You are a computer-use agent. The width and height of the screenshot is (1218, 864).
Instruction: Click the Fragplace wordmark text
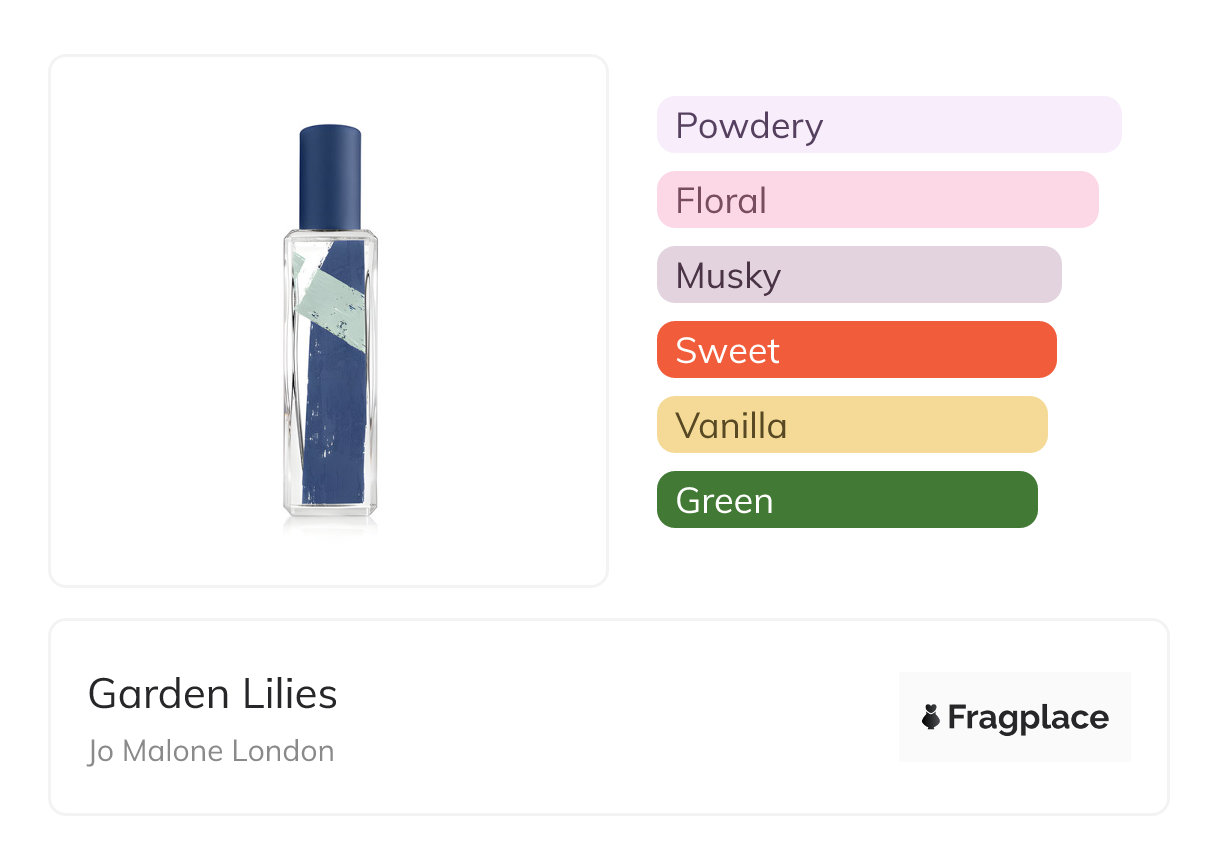point(1028,717)
